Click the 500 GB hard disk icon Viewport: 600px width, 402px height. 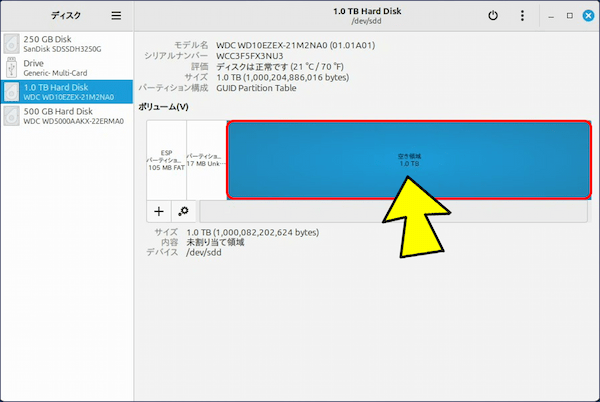[x=12, y=117]
